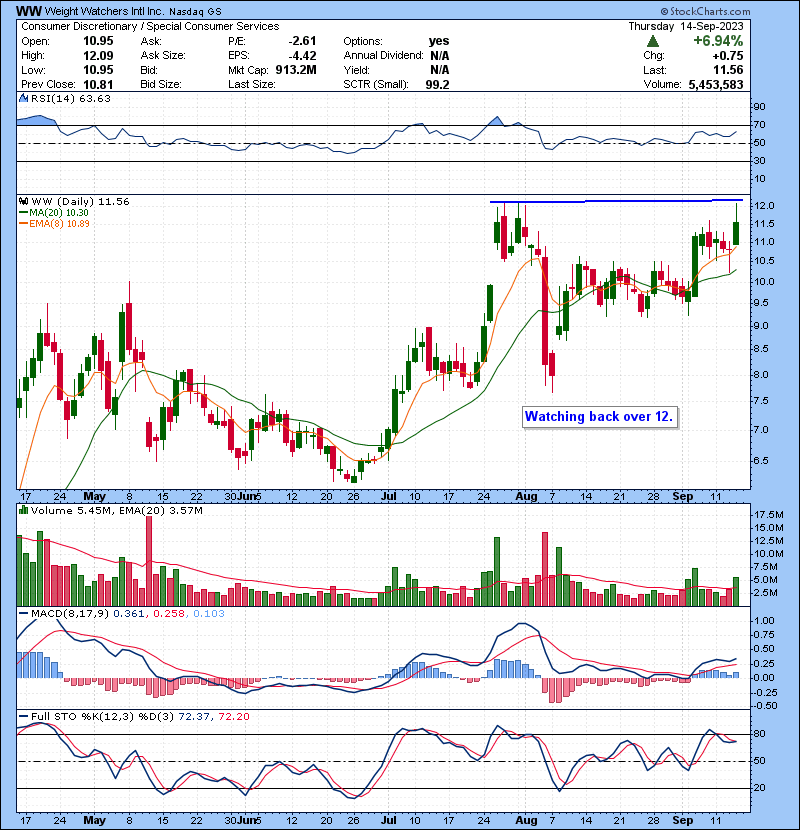Click the Low 10.95 value

[x=98, y=70]
